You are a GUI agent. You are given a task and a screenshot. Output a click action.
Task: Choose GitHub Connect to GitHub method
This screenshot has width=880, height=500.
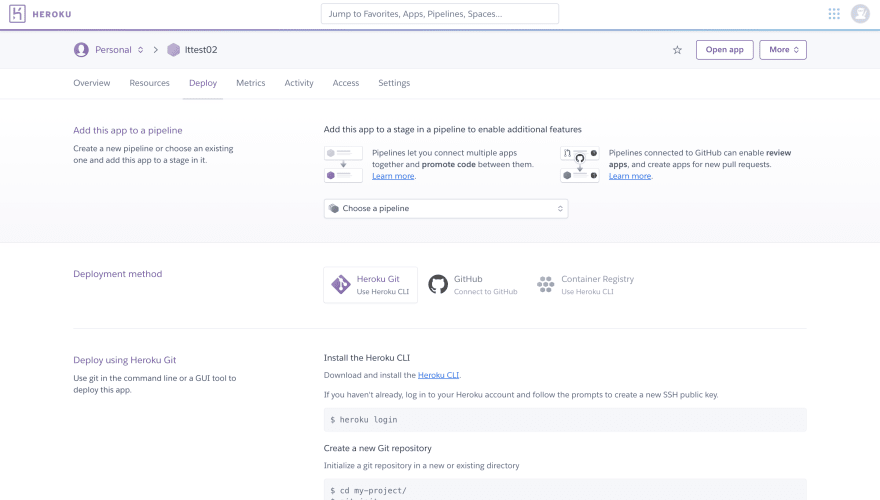[x=473, y=285]
